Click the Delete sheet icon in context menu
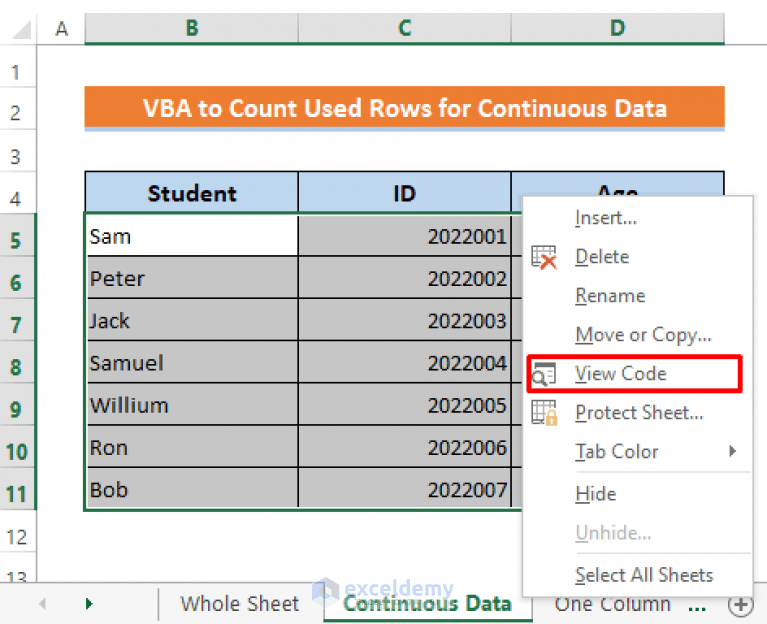767x624 pixels. click(x=544, y=257)
